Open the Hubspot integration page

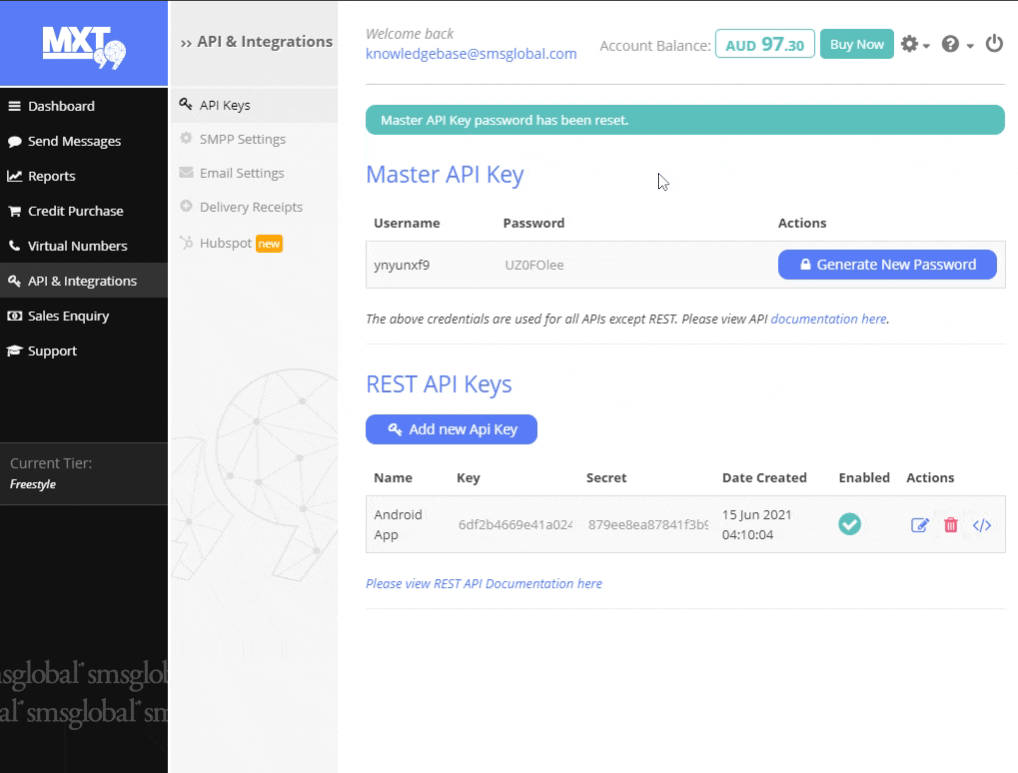click(226, 243)
